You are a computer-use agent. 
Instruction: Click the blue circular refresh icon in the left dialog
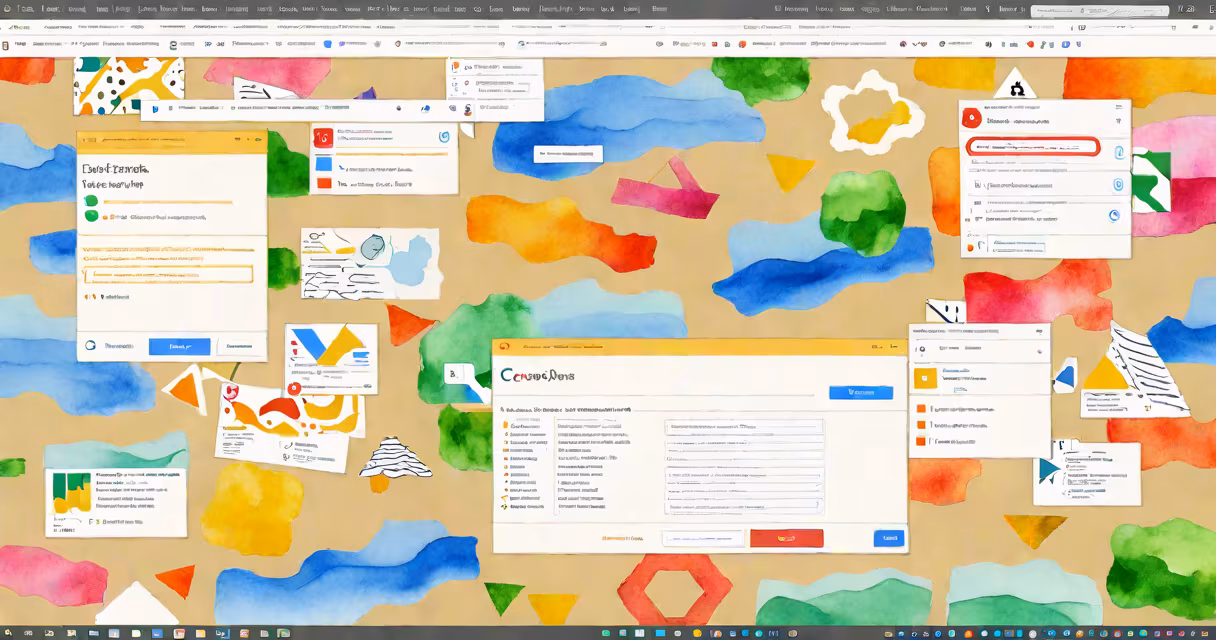pos(91,346)
